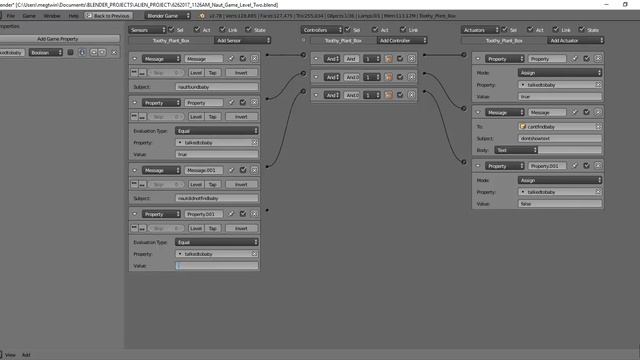This screenshot has width=640, height=360.
Task: Toggle Sensors Sel checkbox
Action: point(171,29)
